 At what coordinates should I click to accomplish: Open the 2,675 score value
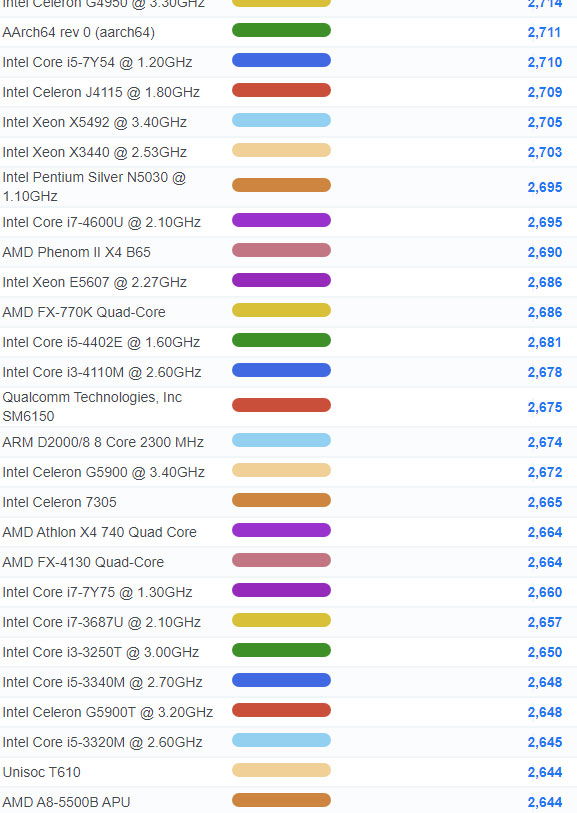point(545,408)
